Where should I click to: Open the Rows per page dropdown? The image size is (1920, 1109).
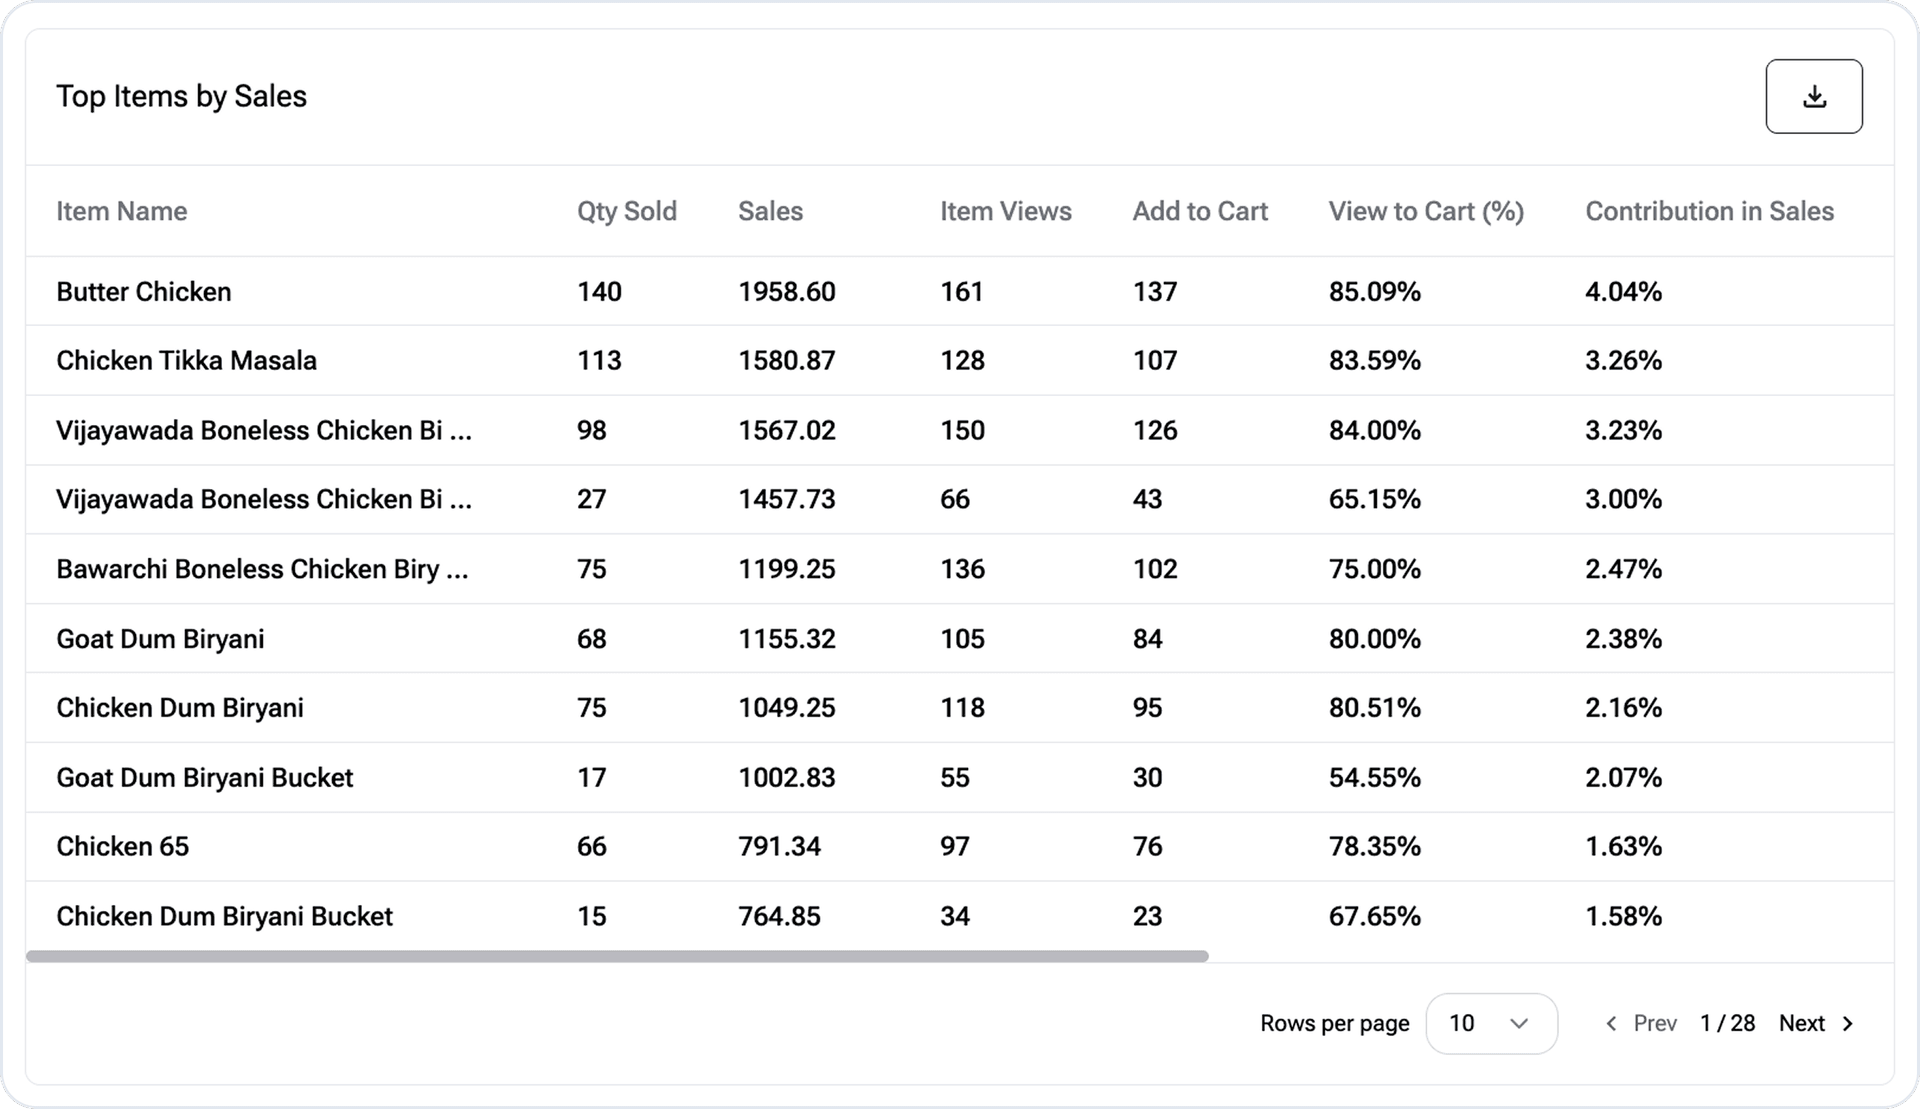(1491, 1023)
